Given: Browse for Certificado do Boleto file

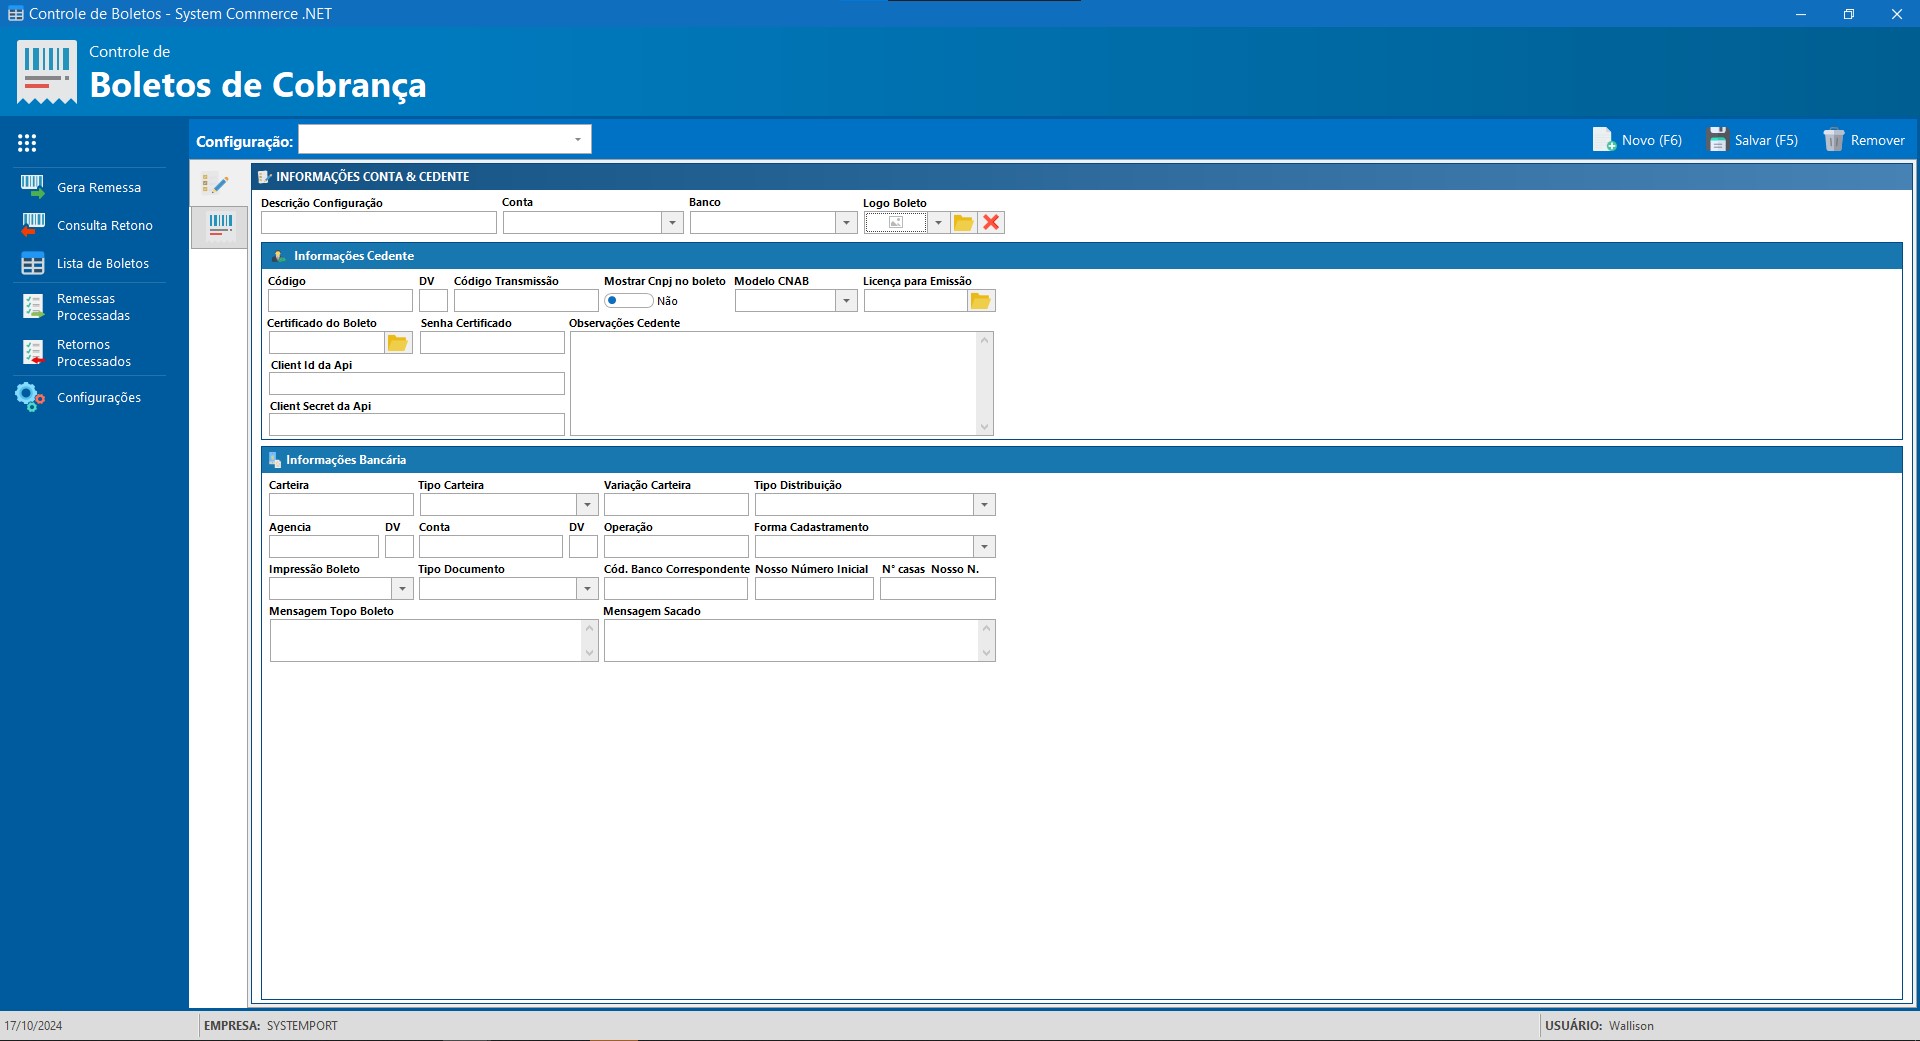Looking at the screenshot, I should pos(398,343).
